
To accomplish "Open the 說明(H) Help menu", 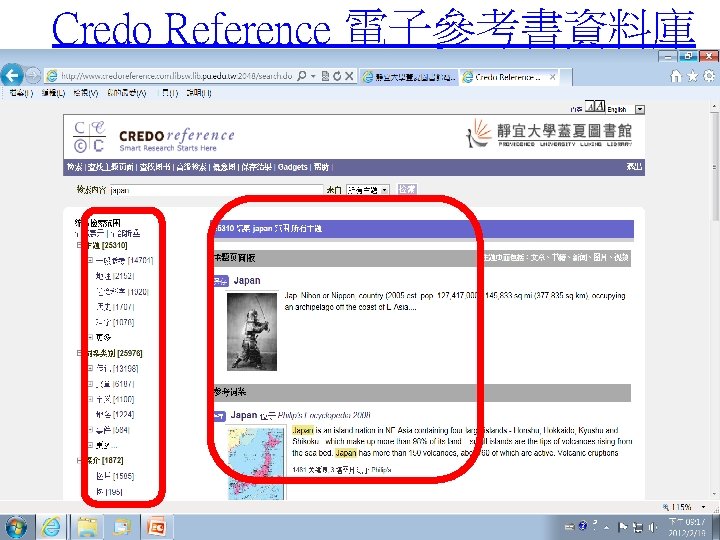I will (199, 93).
